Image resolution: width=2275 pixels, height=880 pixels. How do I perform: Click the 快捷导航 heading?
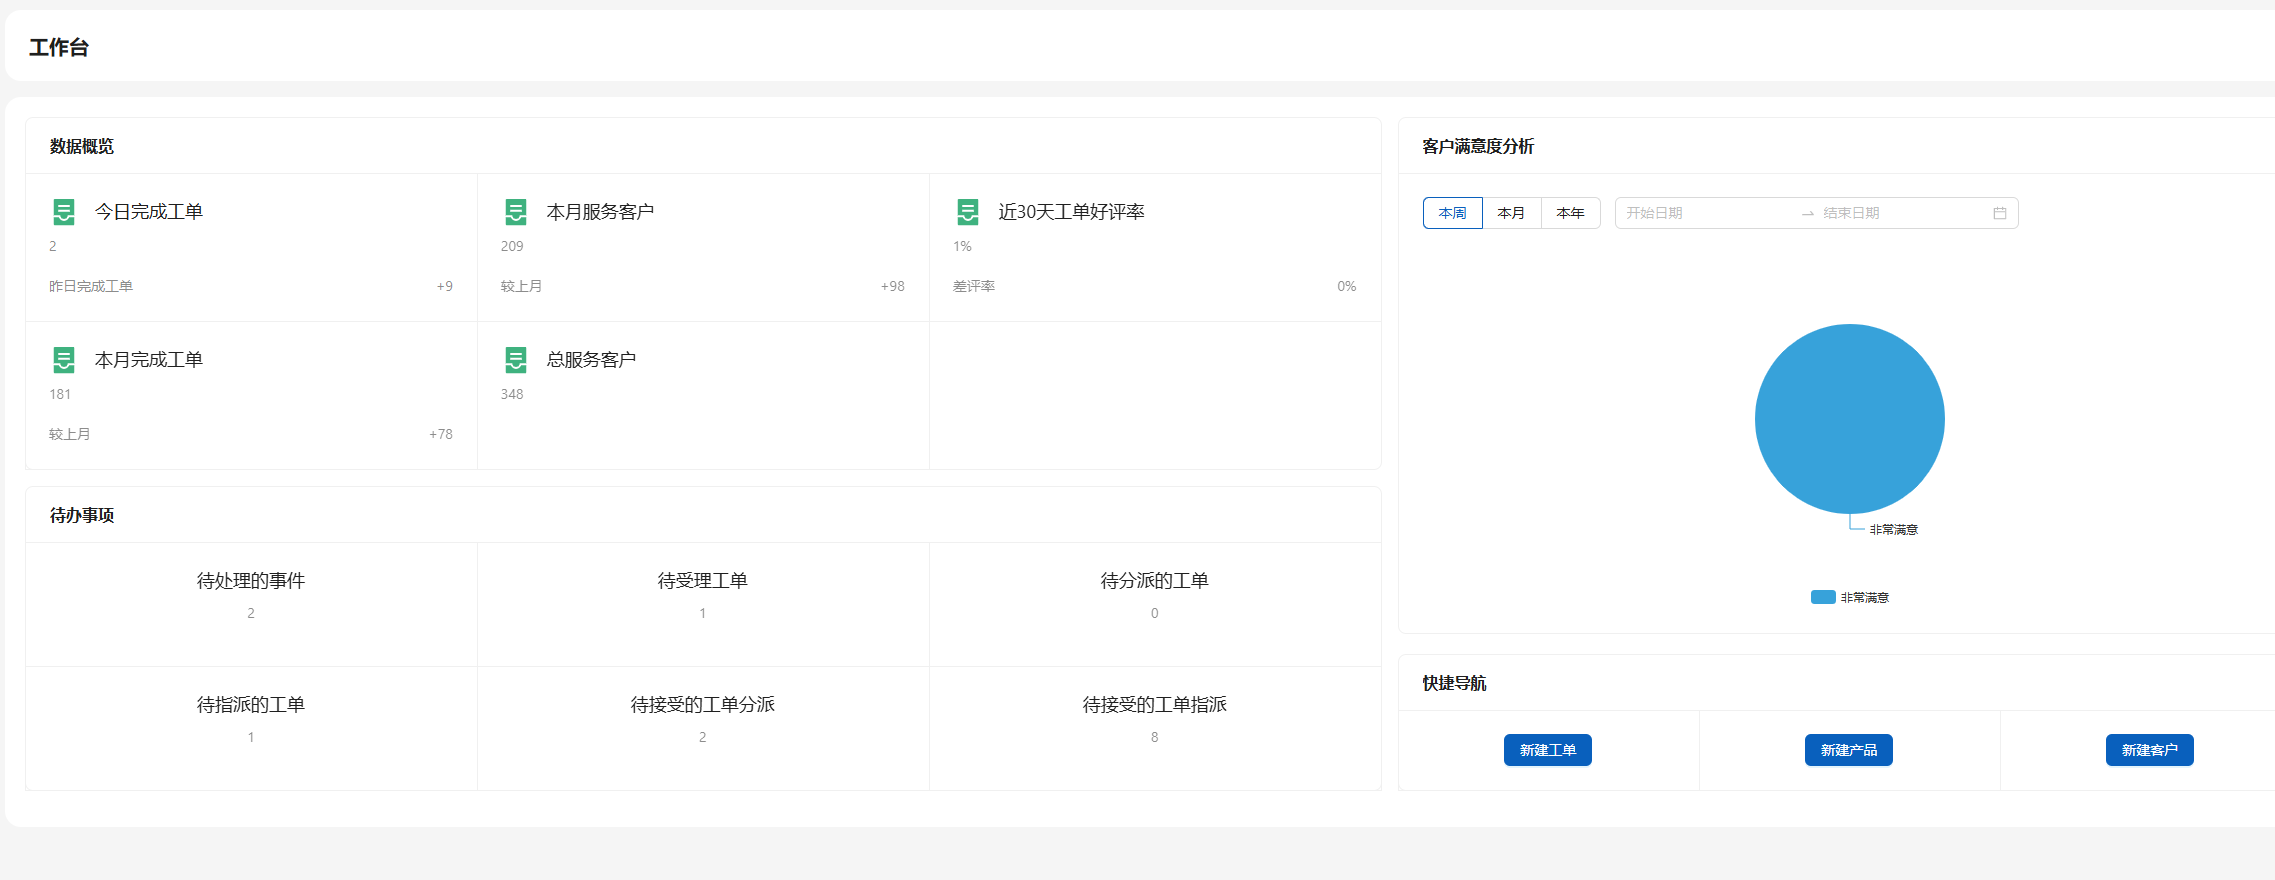coord(1454,683)
